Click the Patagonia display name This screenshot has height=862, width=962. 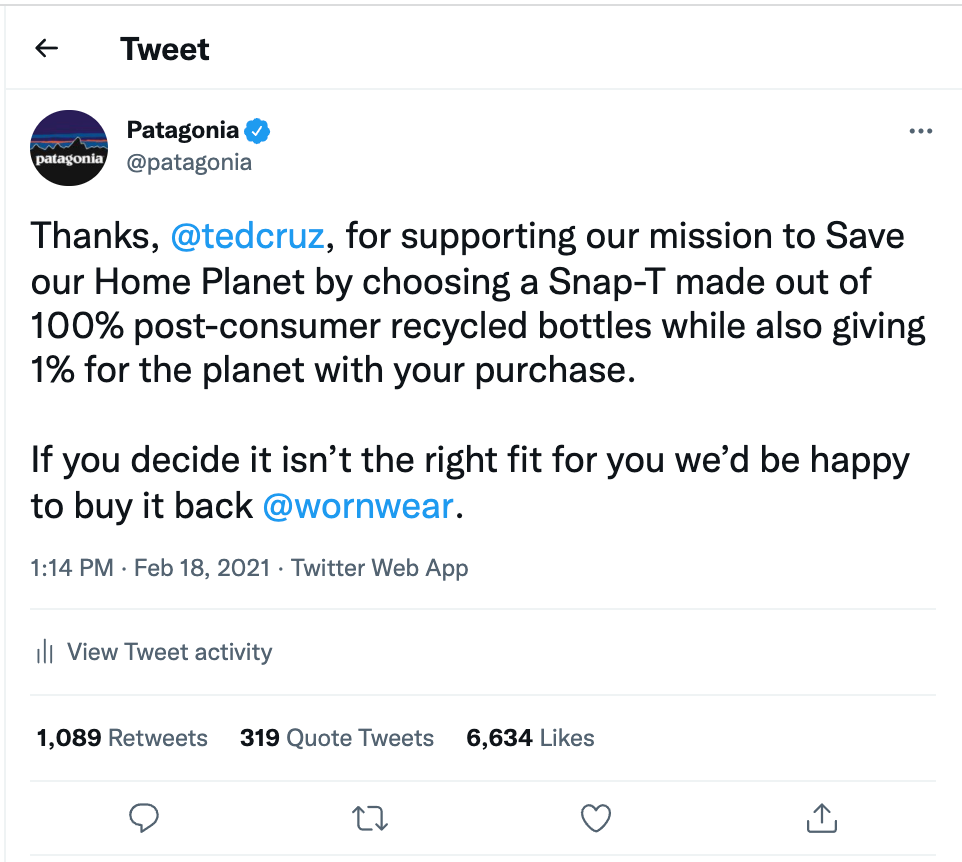click(183, 130)
